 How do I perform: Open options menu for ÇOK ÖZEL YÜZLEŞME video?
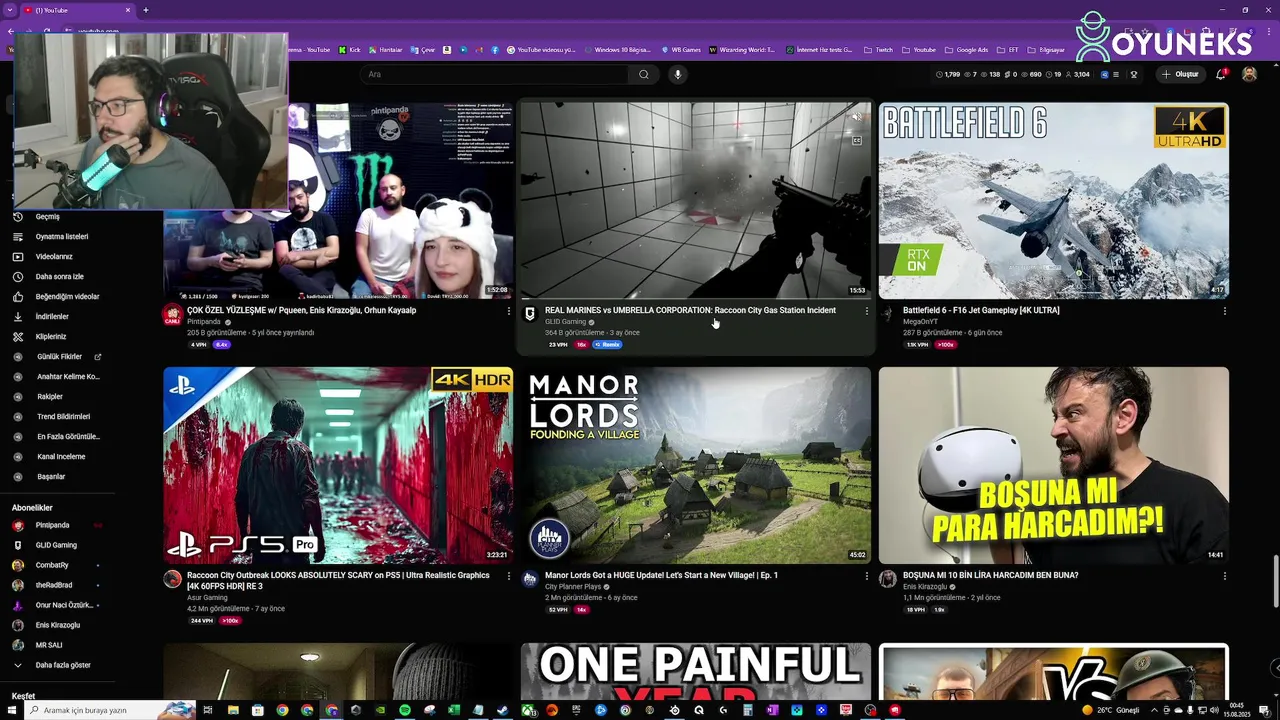pyautogui.click(x=508, y=311)
